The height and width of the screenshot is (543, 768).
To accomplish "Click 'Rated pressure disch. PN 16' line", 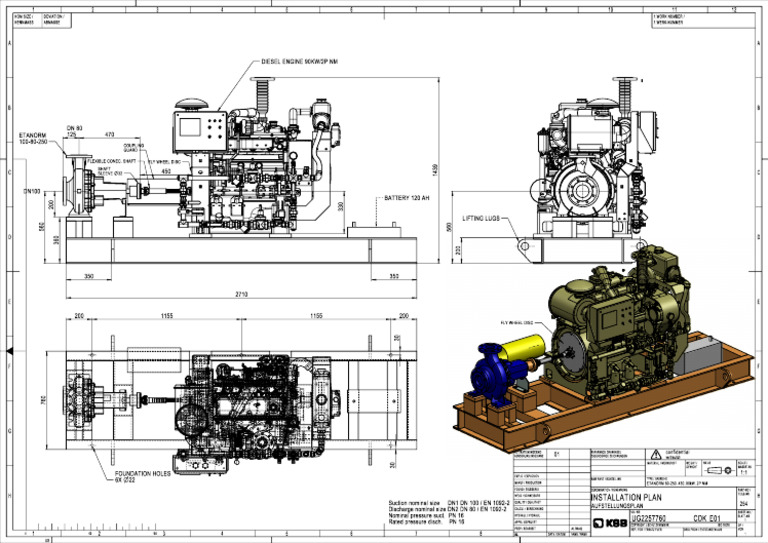I will 426,522.
